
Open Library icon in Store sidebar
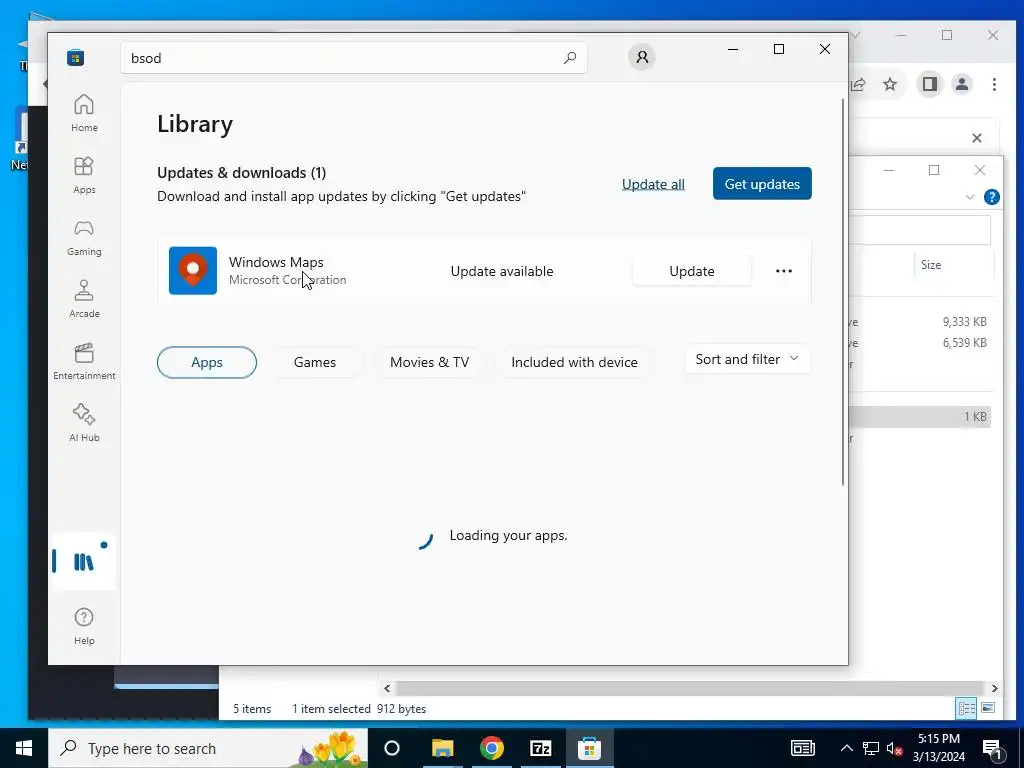pyautogui.click(x=84, y=562)
